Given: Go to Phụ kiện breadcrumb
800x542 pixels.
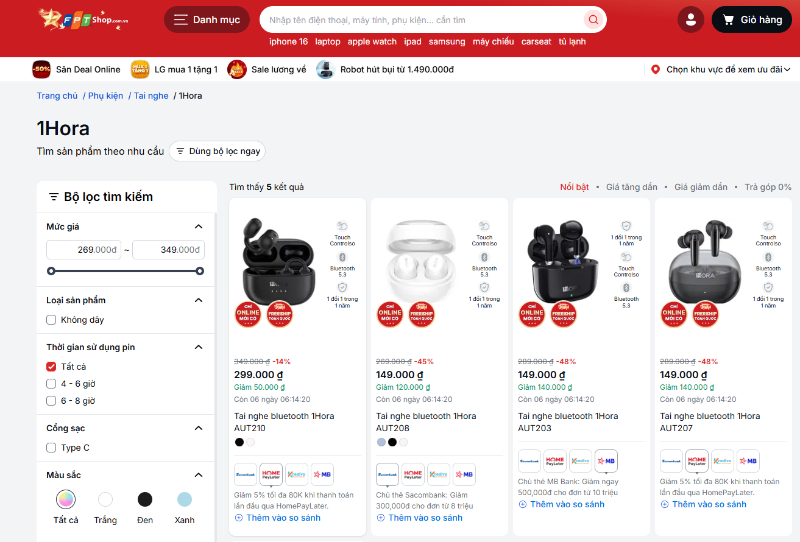Looking at the screenshot, I should click(x=106, y=96).
